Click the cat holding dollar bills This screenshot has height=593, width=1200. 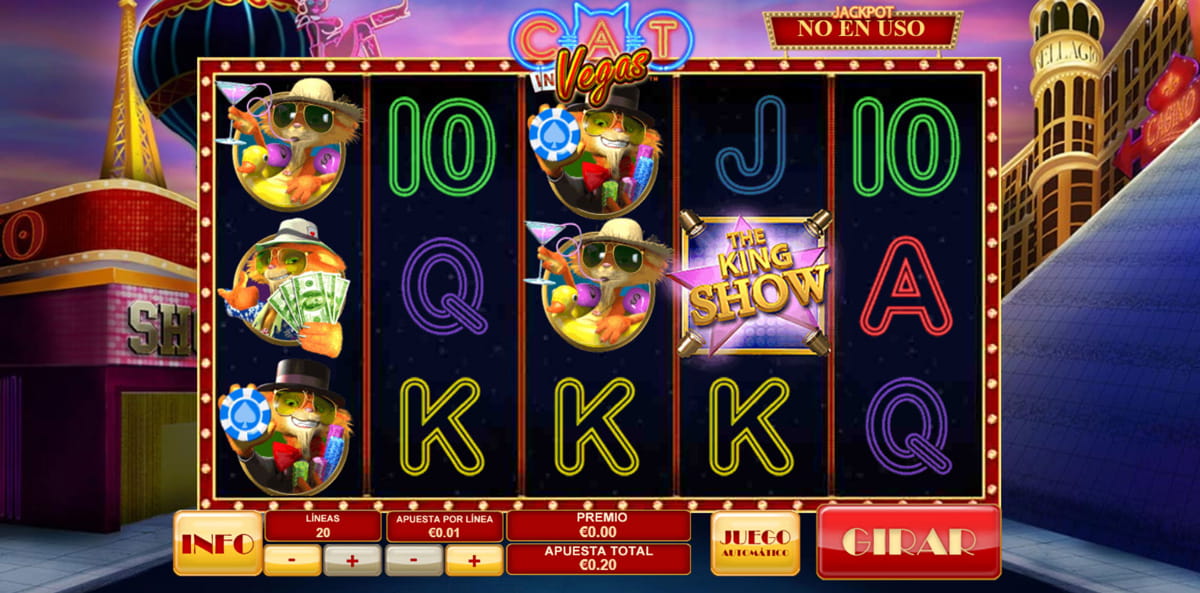tap(285, 286)
